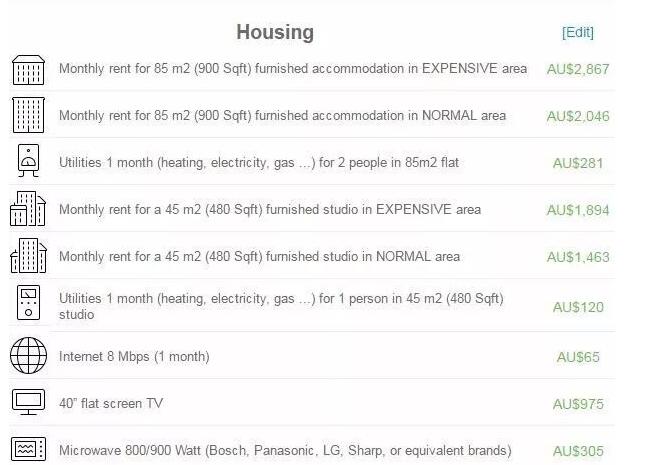This screenshot has width=649, height=465.
Task: Click the studio buildings icon for NORMAL area
Action: click(27, 256)
